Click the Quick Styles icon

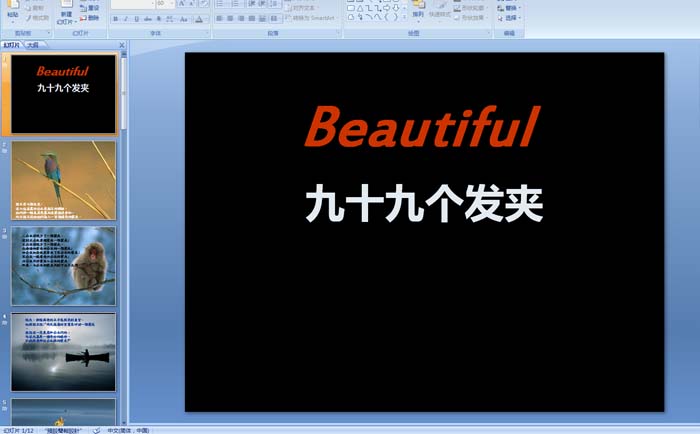point(439,8)
